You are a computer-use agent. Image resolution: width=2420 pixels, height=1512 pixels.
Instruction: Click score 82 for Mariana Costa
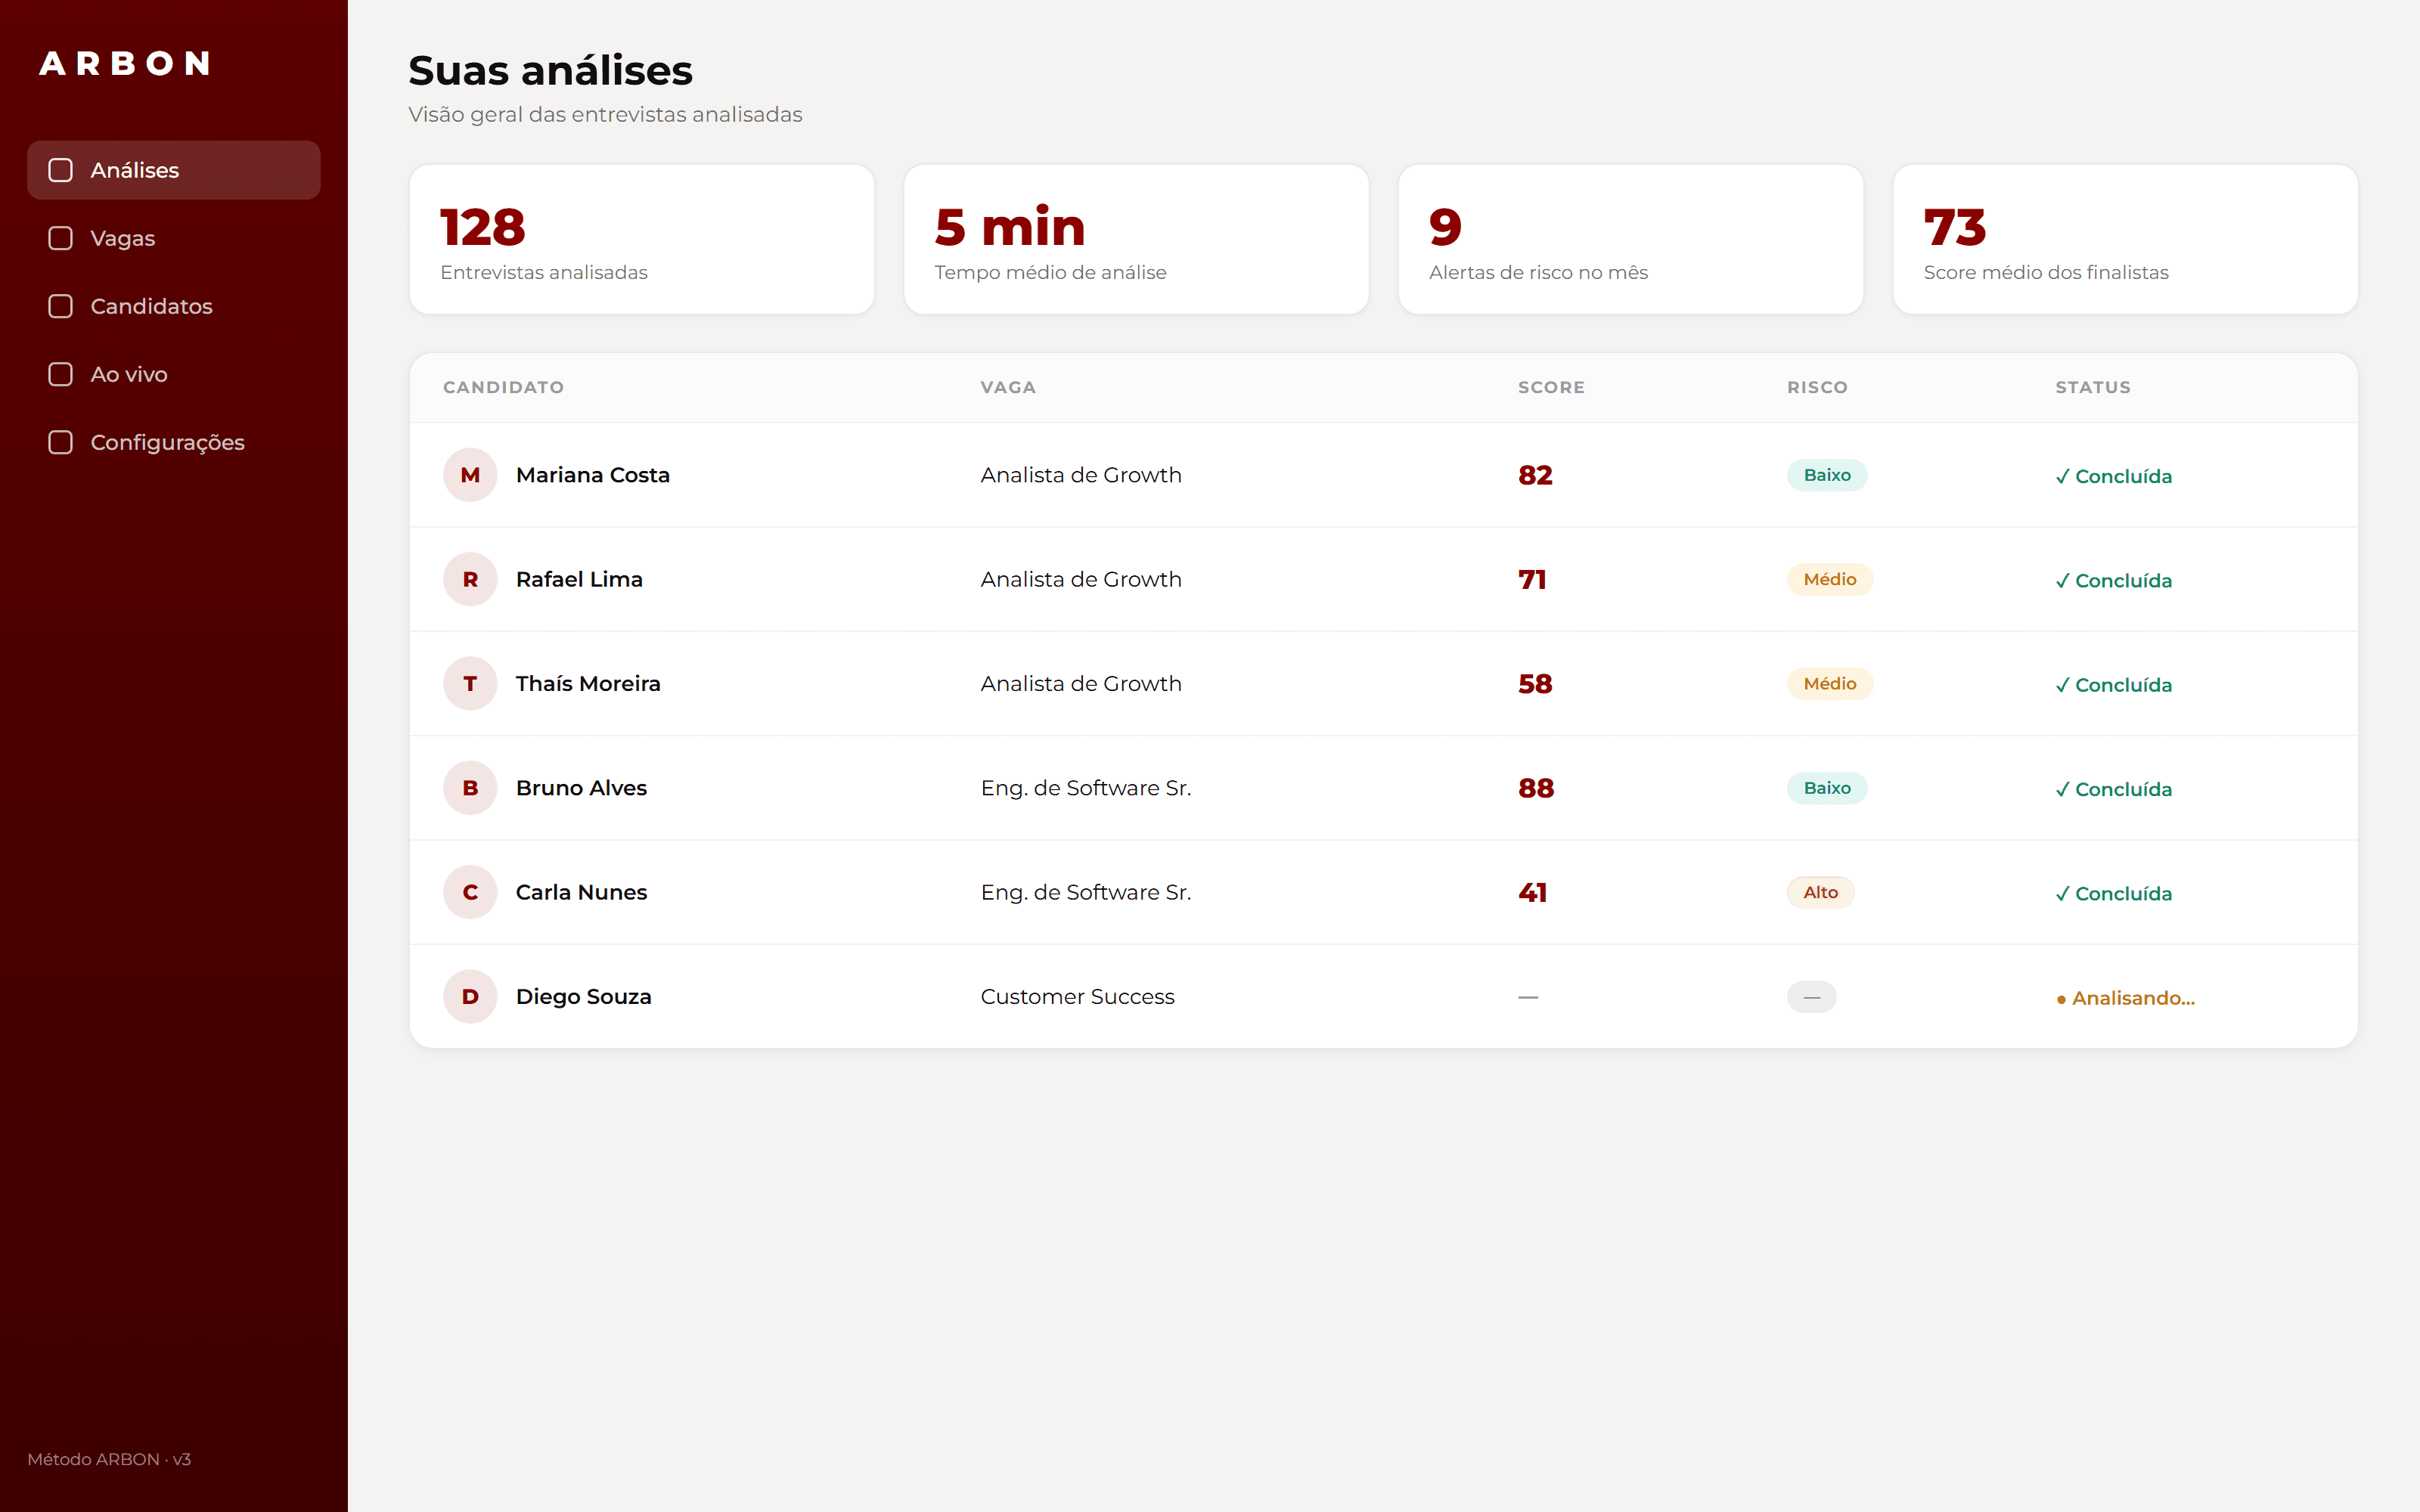(x=1535, y=475)
